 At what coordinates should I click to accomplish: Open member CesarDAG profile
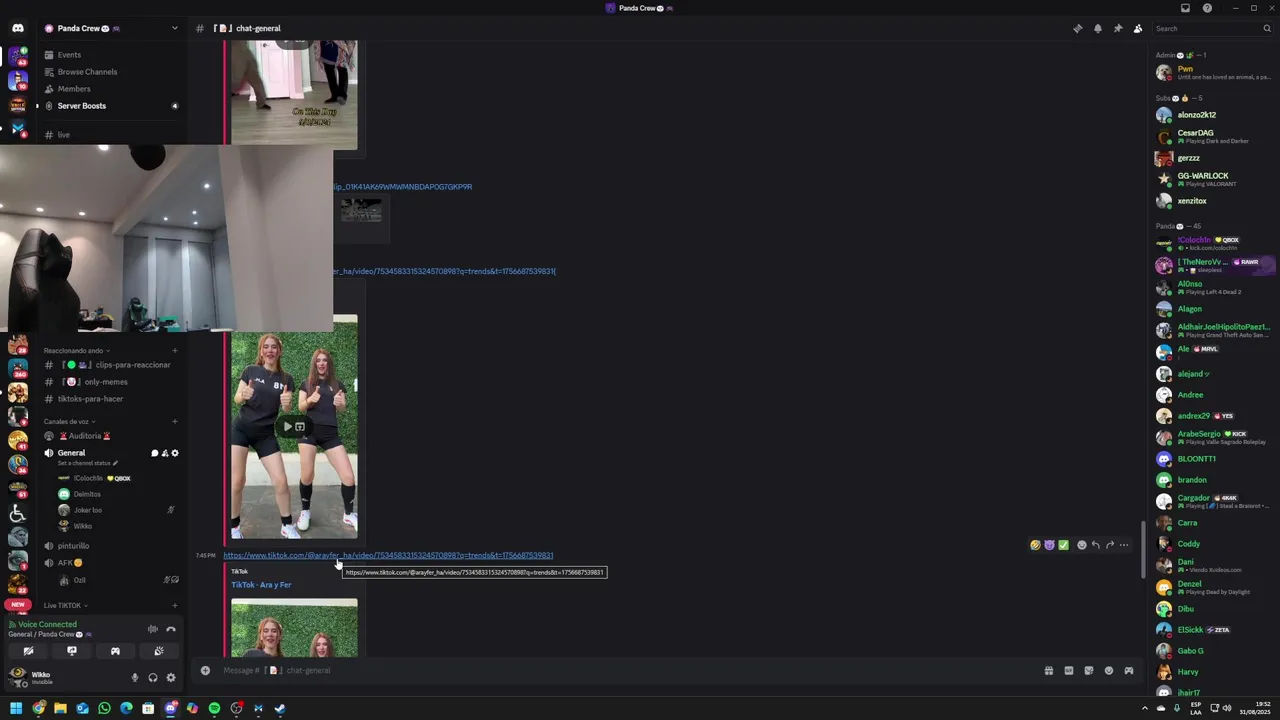tap(1212, 136)
